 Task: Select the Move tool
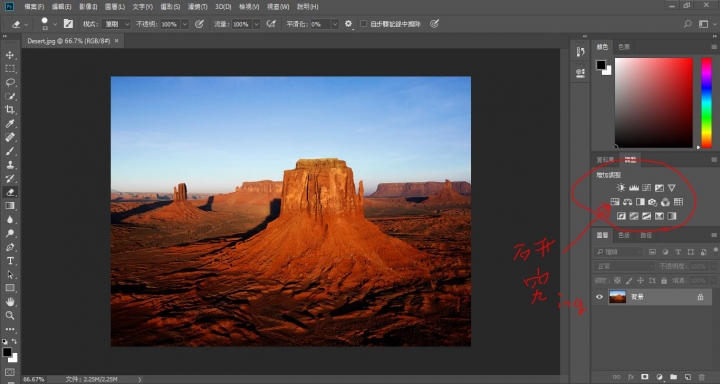[x=10, y=55]
